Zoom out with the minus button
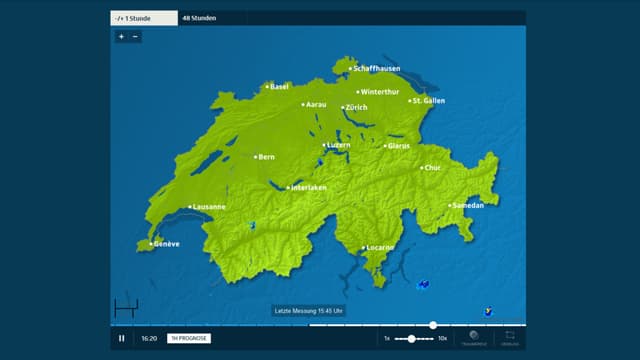This screenshot has width=640, height=360. 136,37
